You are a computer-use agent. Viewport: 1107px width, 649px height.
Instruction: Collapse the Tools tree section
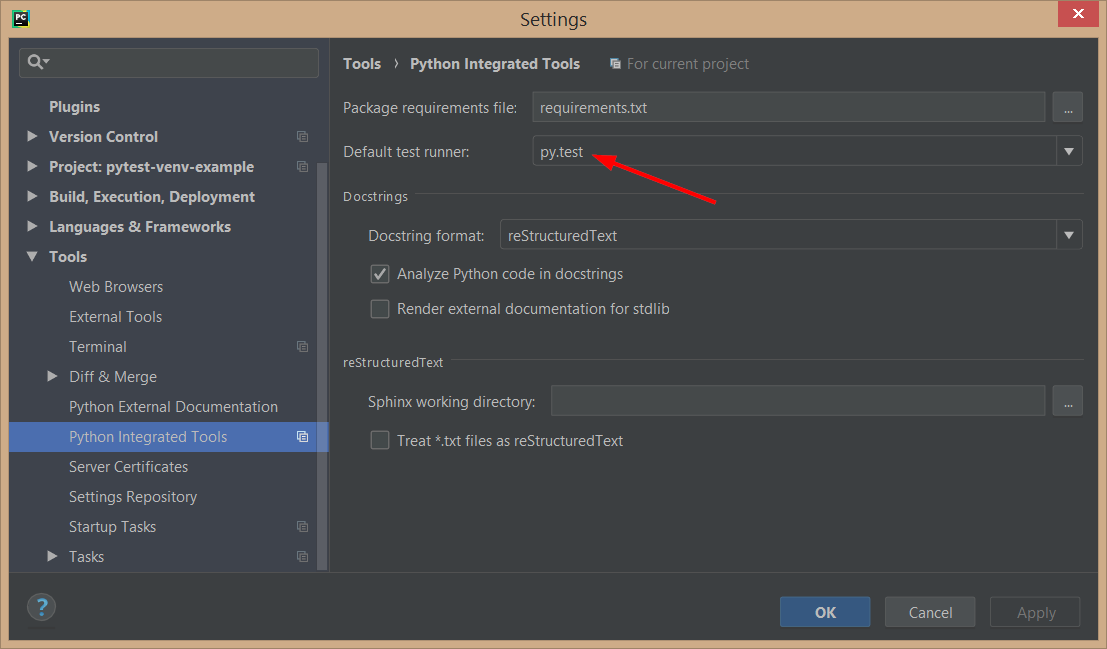(x=32, y=257)
